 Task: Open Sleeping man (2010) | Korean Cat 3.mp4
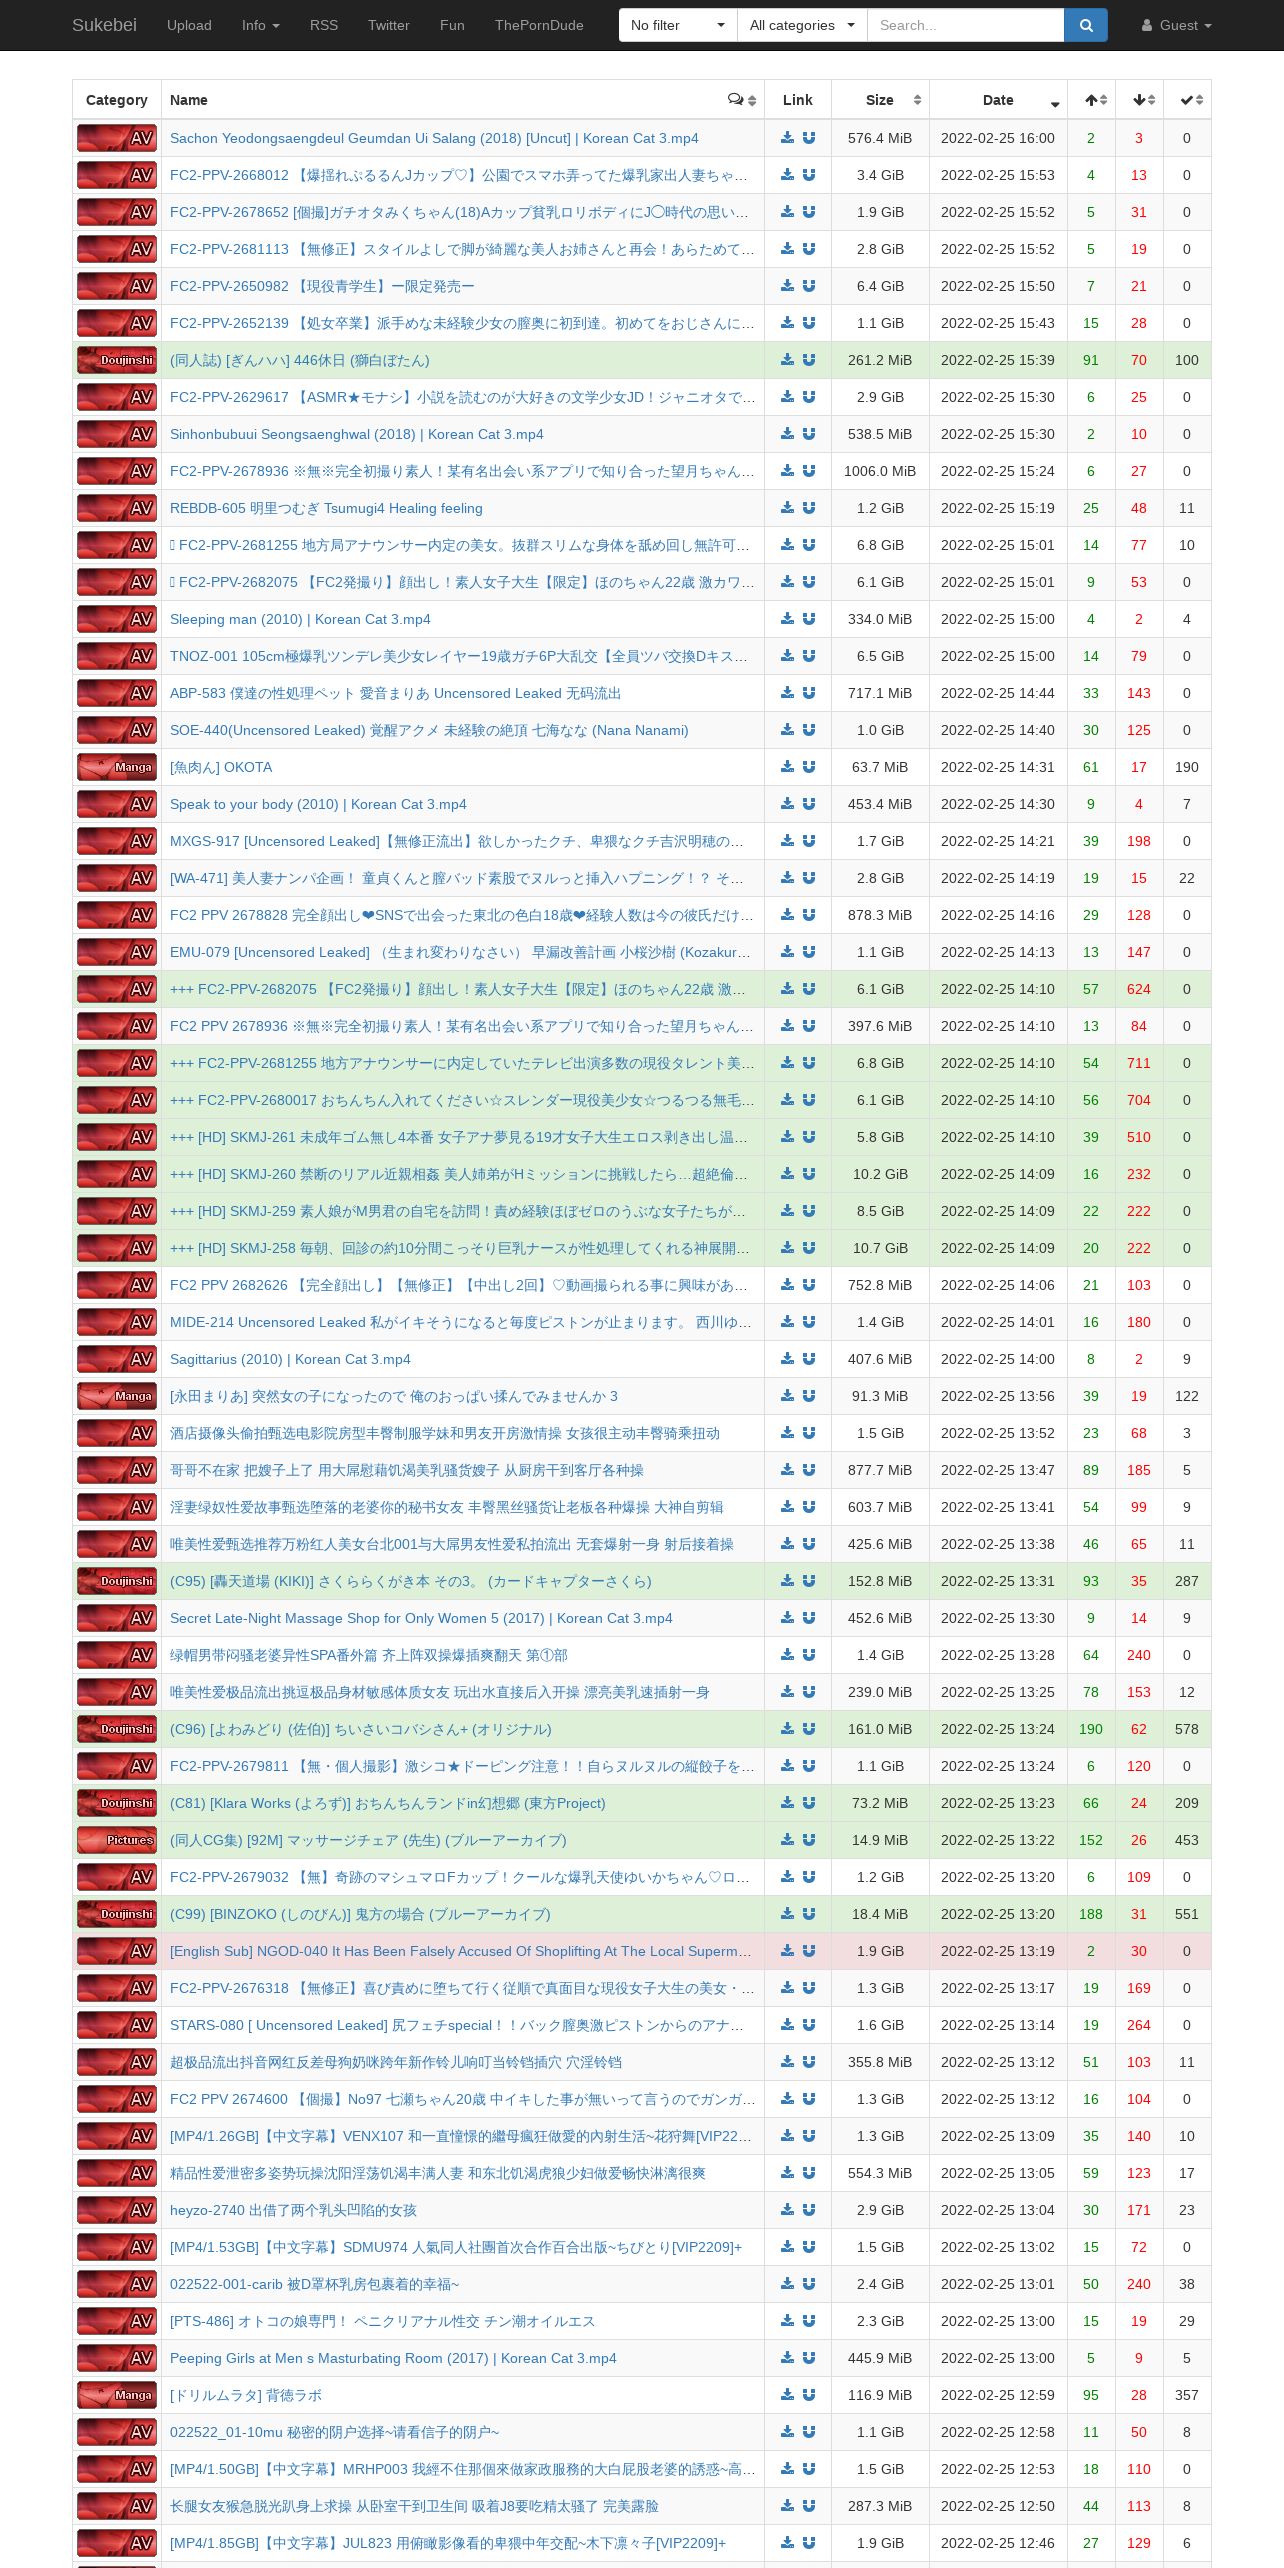300,619
